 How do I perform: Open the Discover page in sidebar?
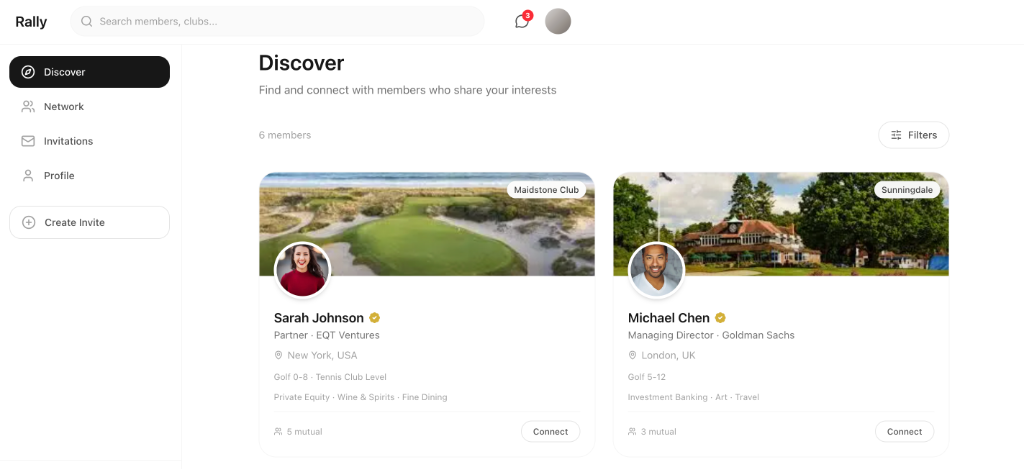(x=89, y=72)
